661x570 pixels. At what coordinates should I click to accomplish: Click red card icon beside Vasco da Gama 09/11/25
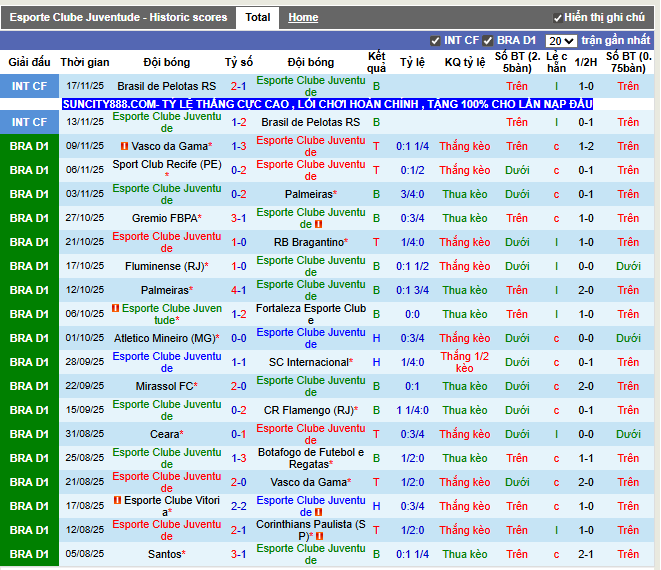click(124, 146)
